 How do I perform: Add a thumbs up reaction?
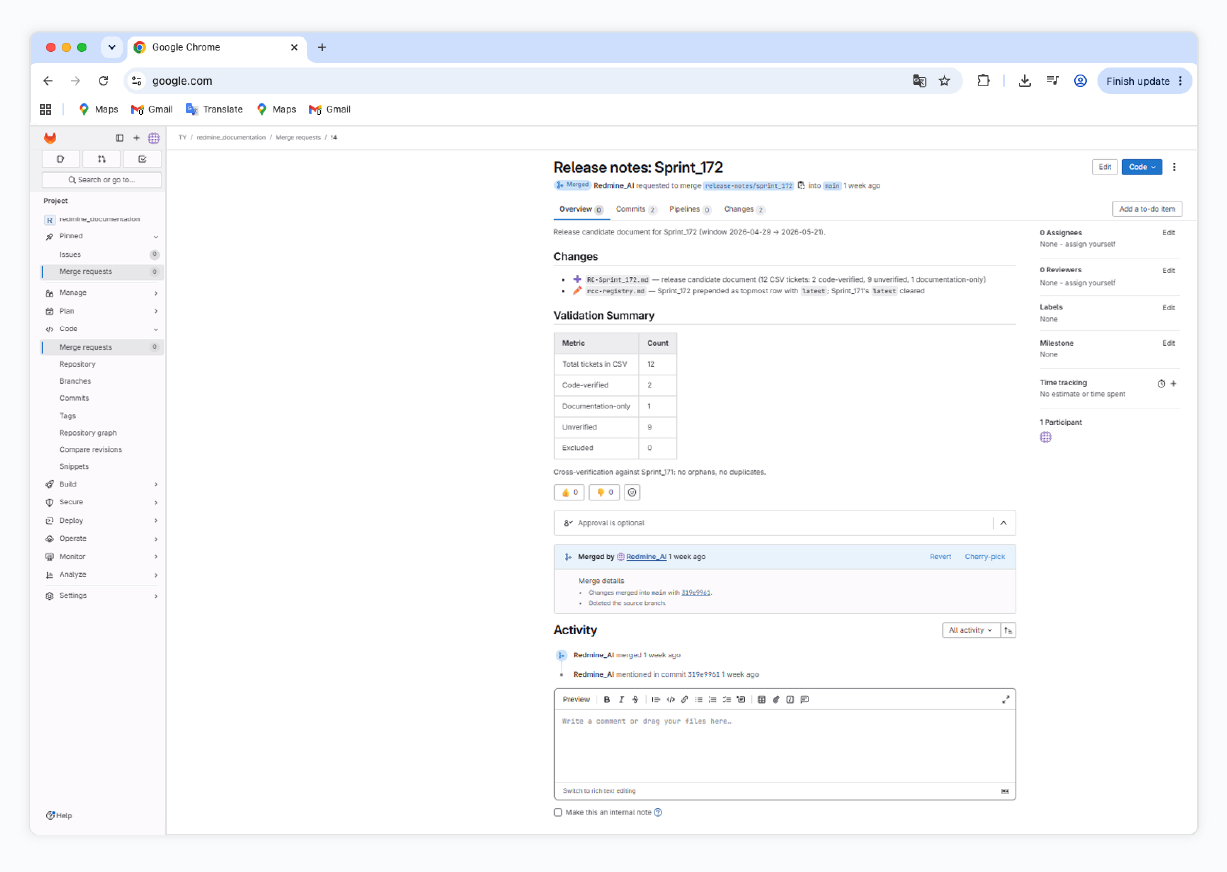(x=569, y=492)
